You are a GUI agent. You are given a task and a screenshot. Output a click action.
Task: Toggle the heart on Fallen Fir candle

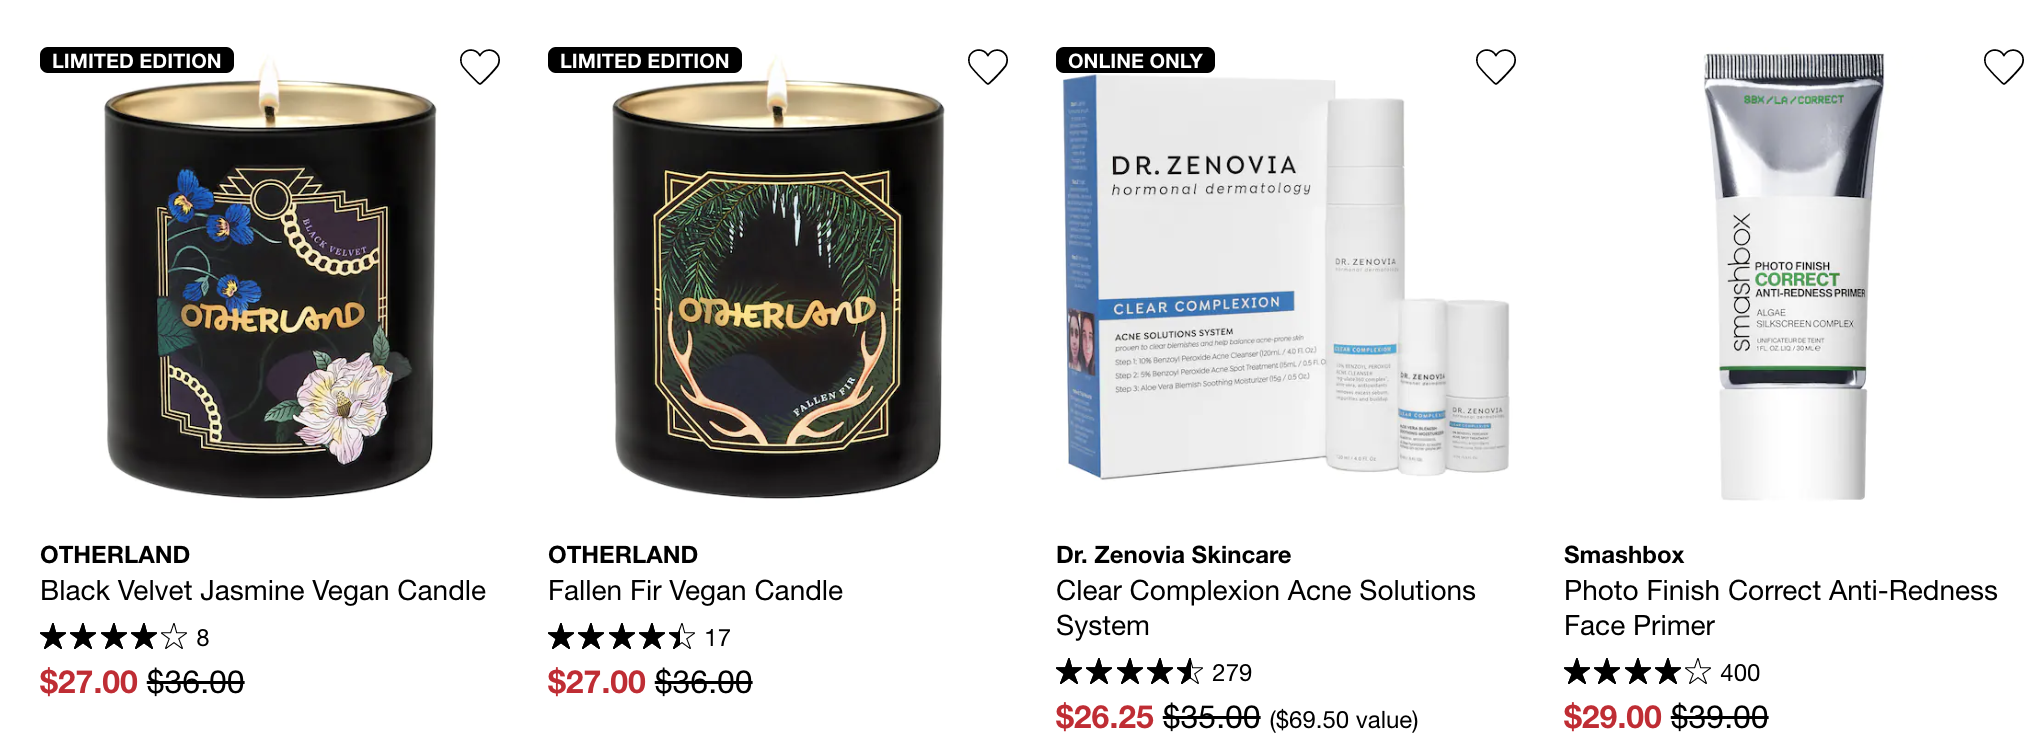[988, 67]
